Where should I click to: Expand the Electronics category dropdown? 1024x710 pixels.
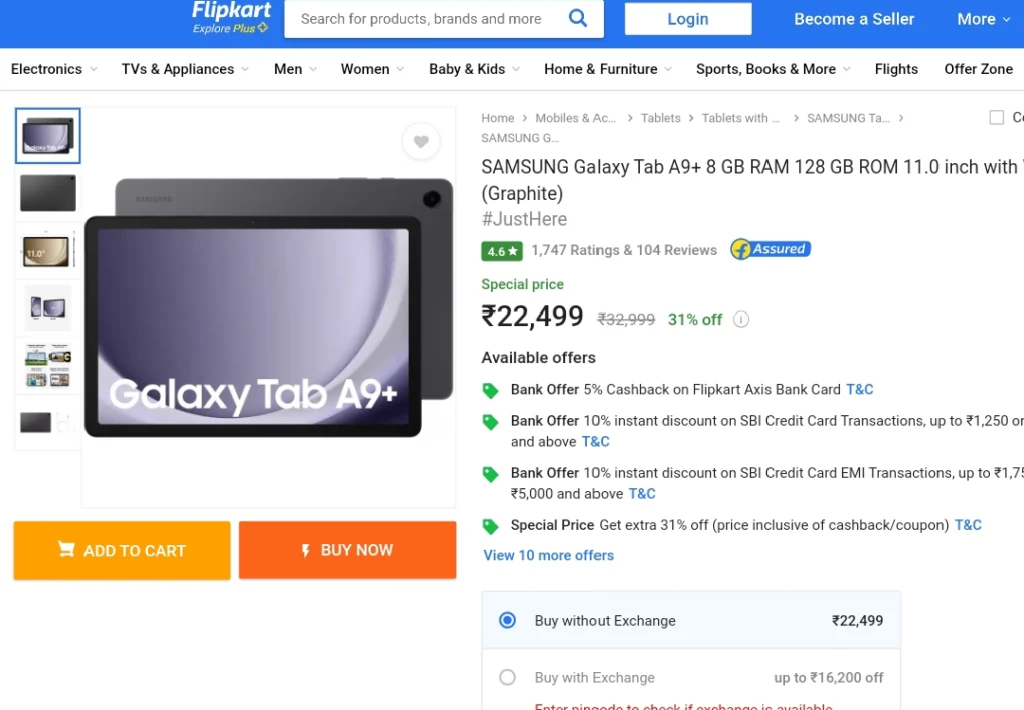point(54,69)
